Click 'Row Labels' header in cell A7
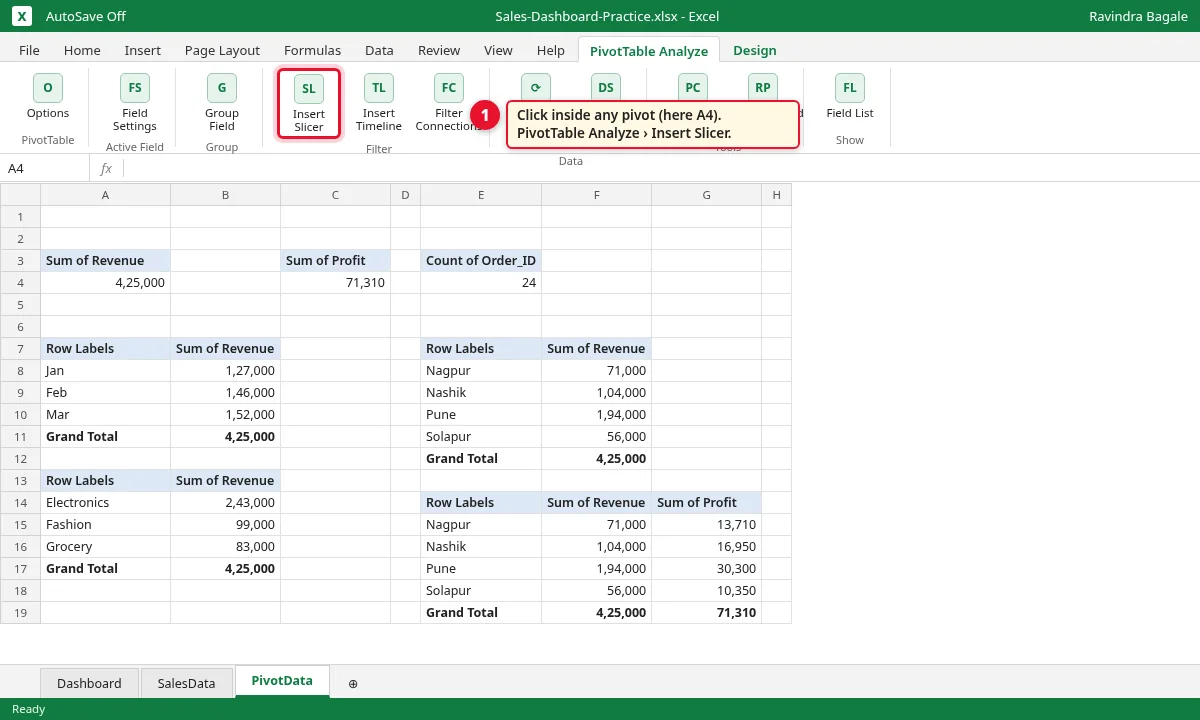Viewport: 1200px width, 720px height. tap(106, 349)
